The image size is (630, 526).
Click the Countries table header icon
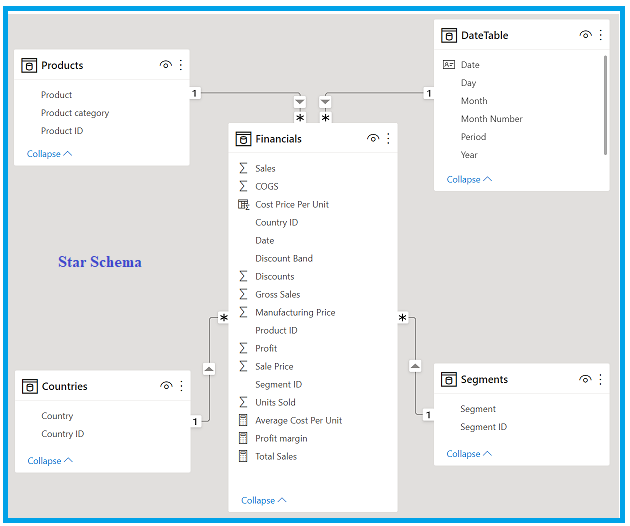pos(29,386)
